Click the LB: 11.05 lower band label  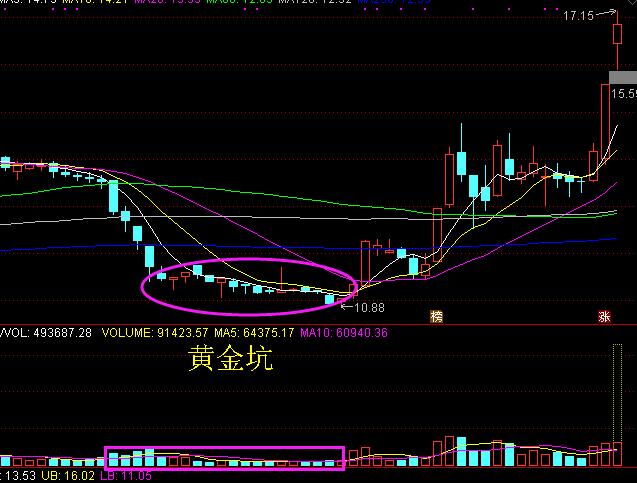pyautogui.click(x=126, y=476)
